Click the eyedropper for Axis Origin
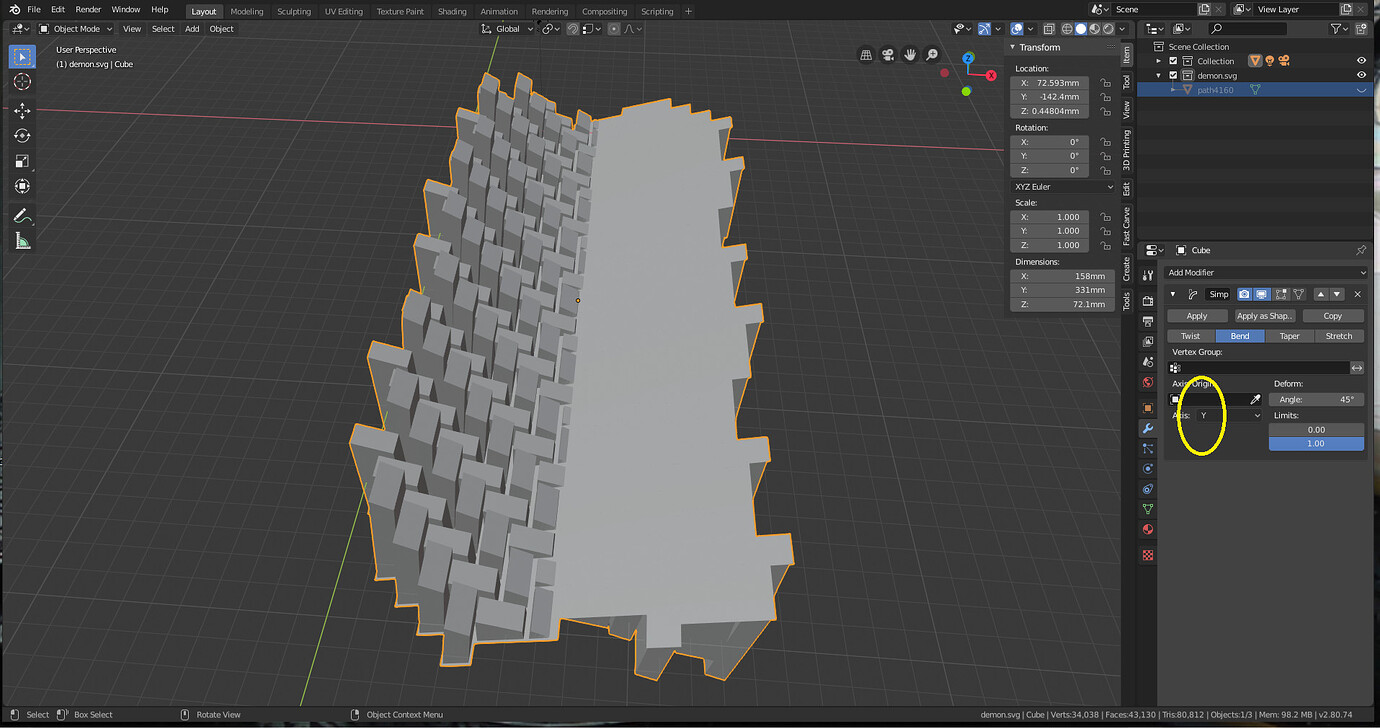Screen dimensions: 1380x728 pyautogui.click(x=1256, y=400)
